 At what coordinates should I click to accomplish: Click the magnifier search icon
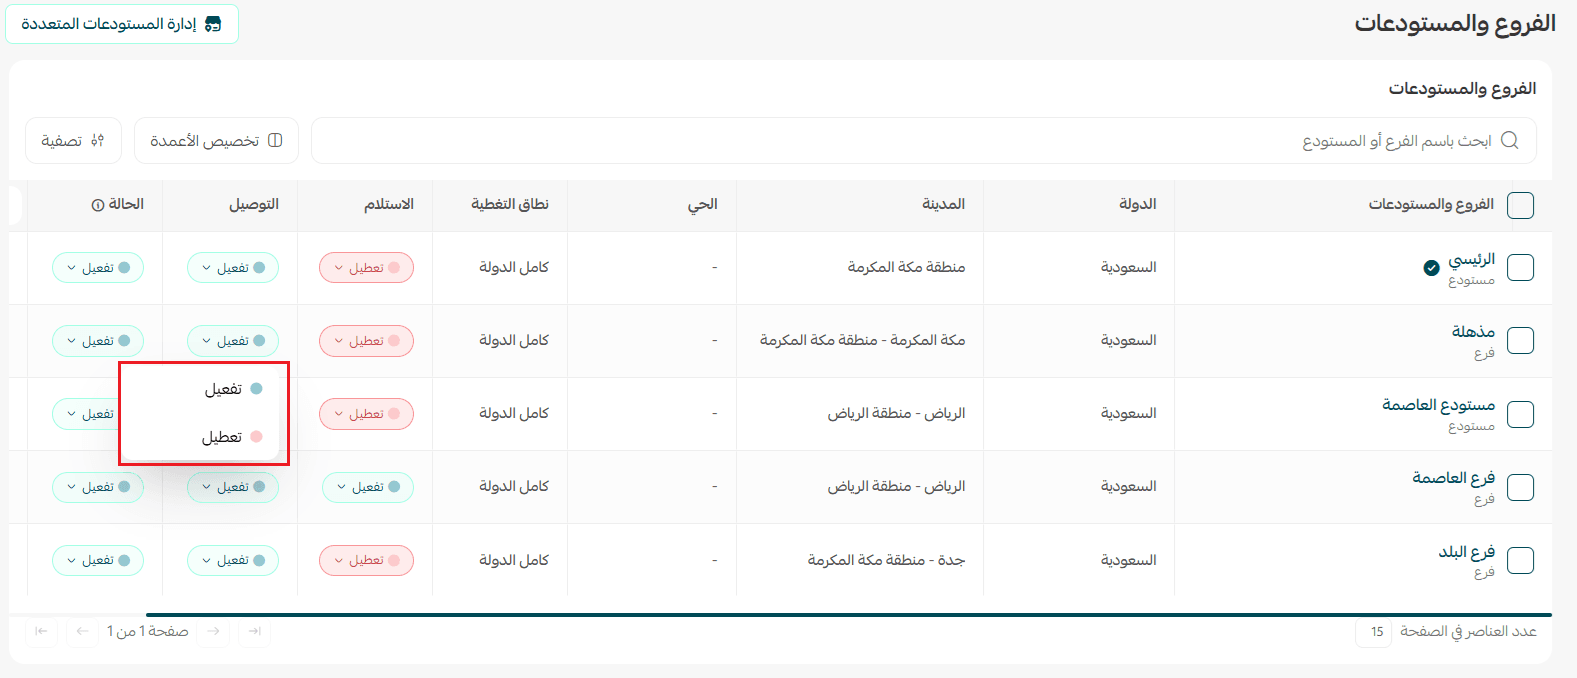click(1510, 141)
